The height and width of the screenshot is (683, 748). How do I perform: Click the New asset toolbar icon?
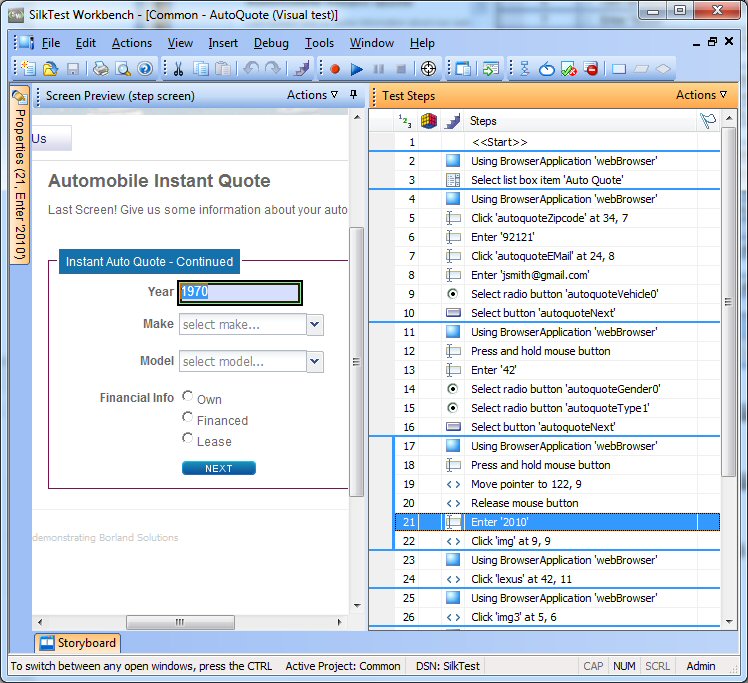tap(29, 69)
